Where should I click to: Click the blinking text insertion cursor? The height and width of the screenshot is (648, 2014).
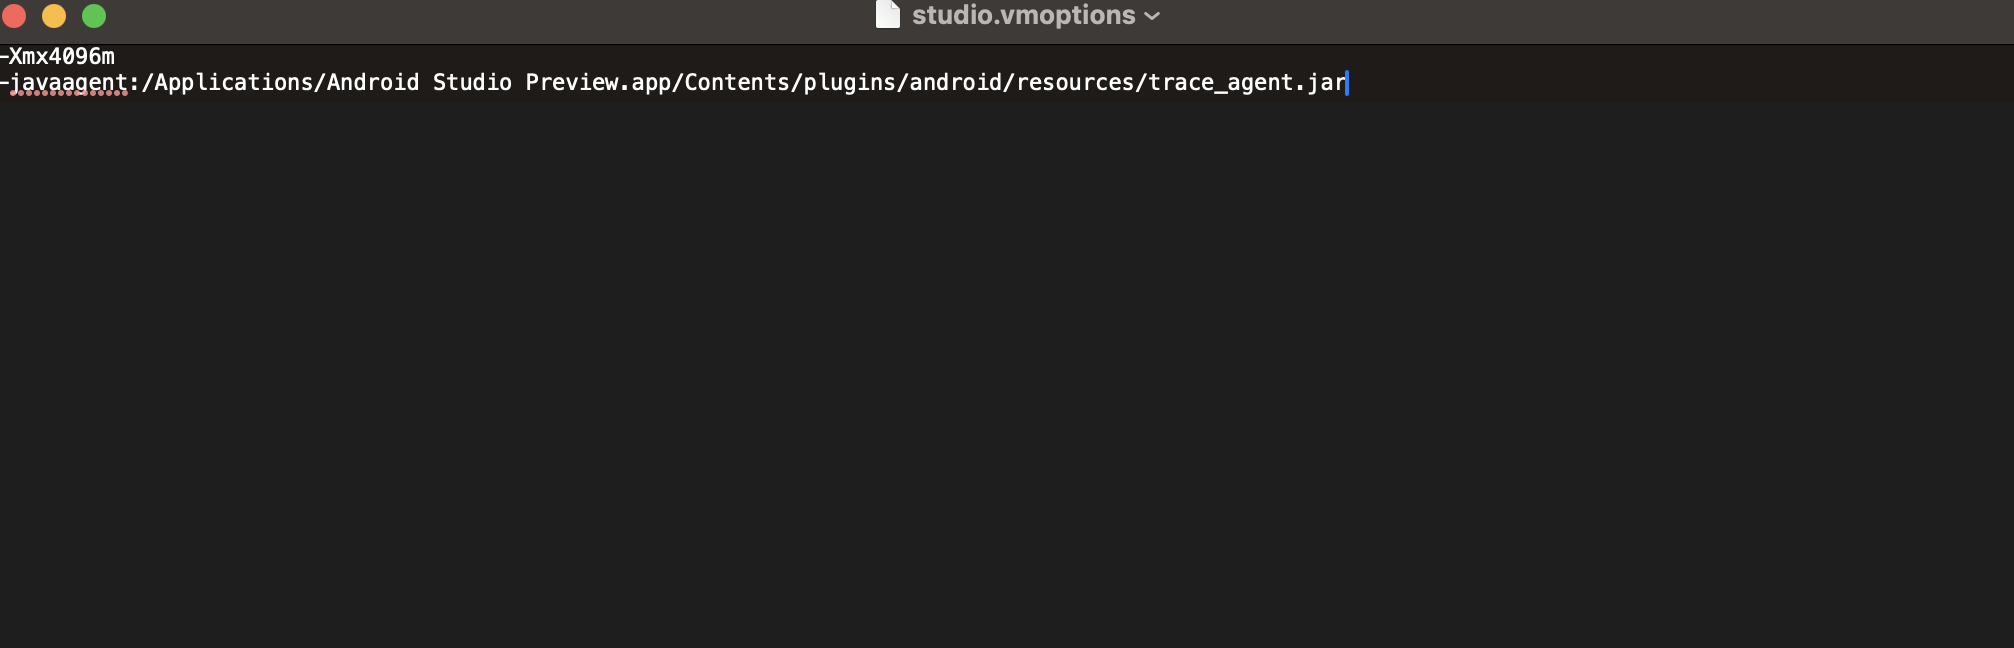point(1350,83)
